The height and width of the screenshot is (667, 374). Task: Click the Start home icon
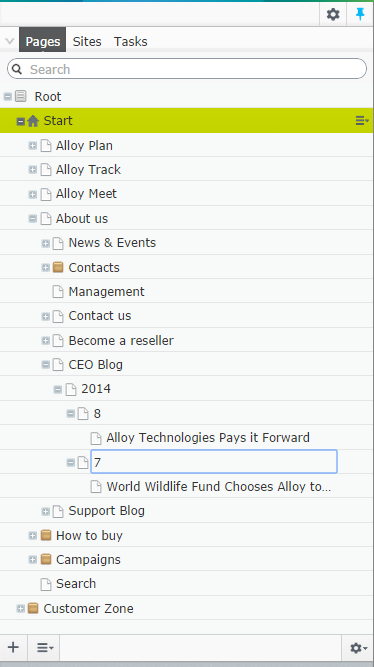pyautogui.click(x=33, y=121)
